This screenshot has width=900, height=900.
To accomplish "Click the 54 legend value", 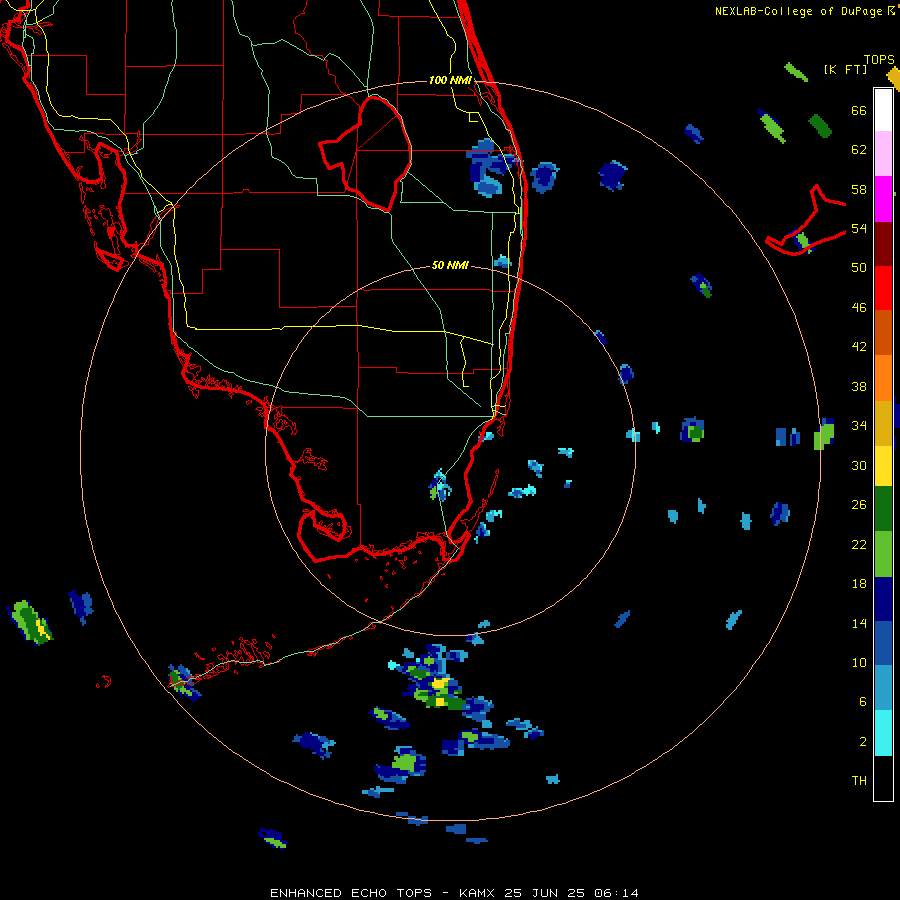I will [859, 228].
